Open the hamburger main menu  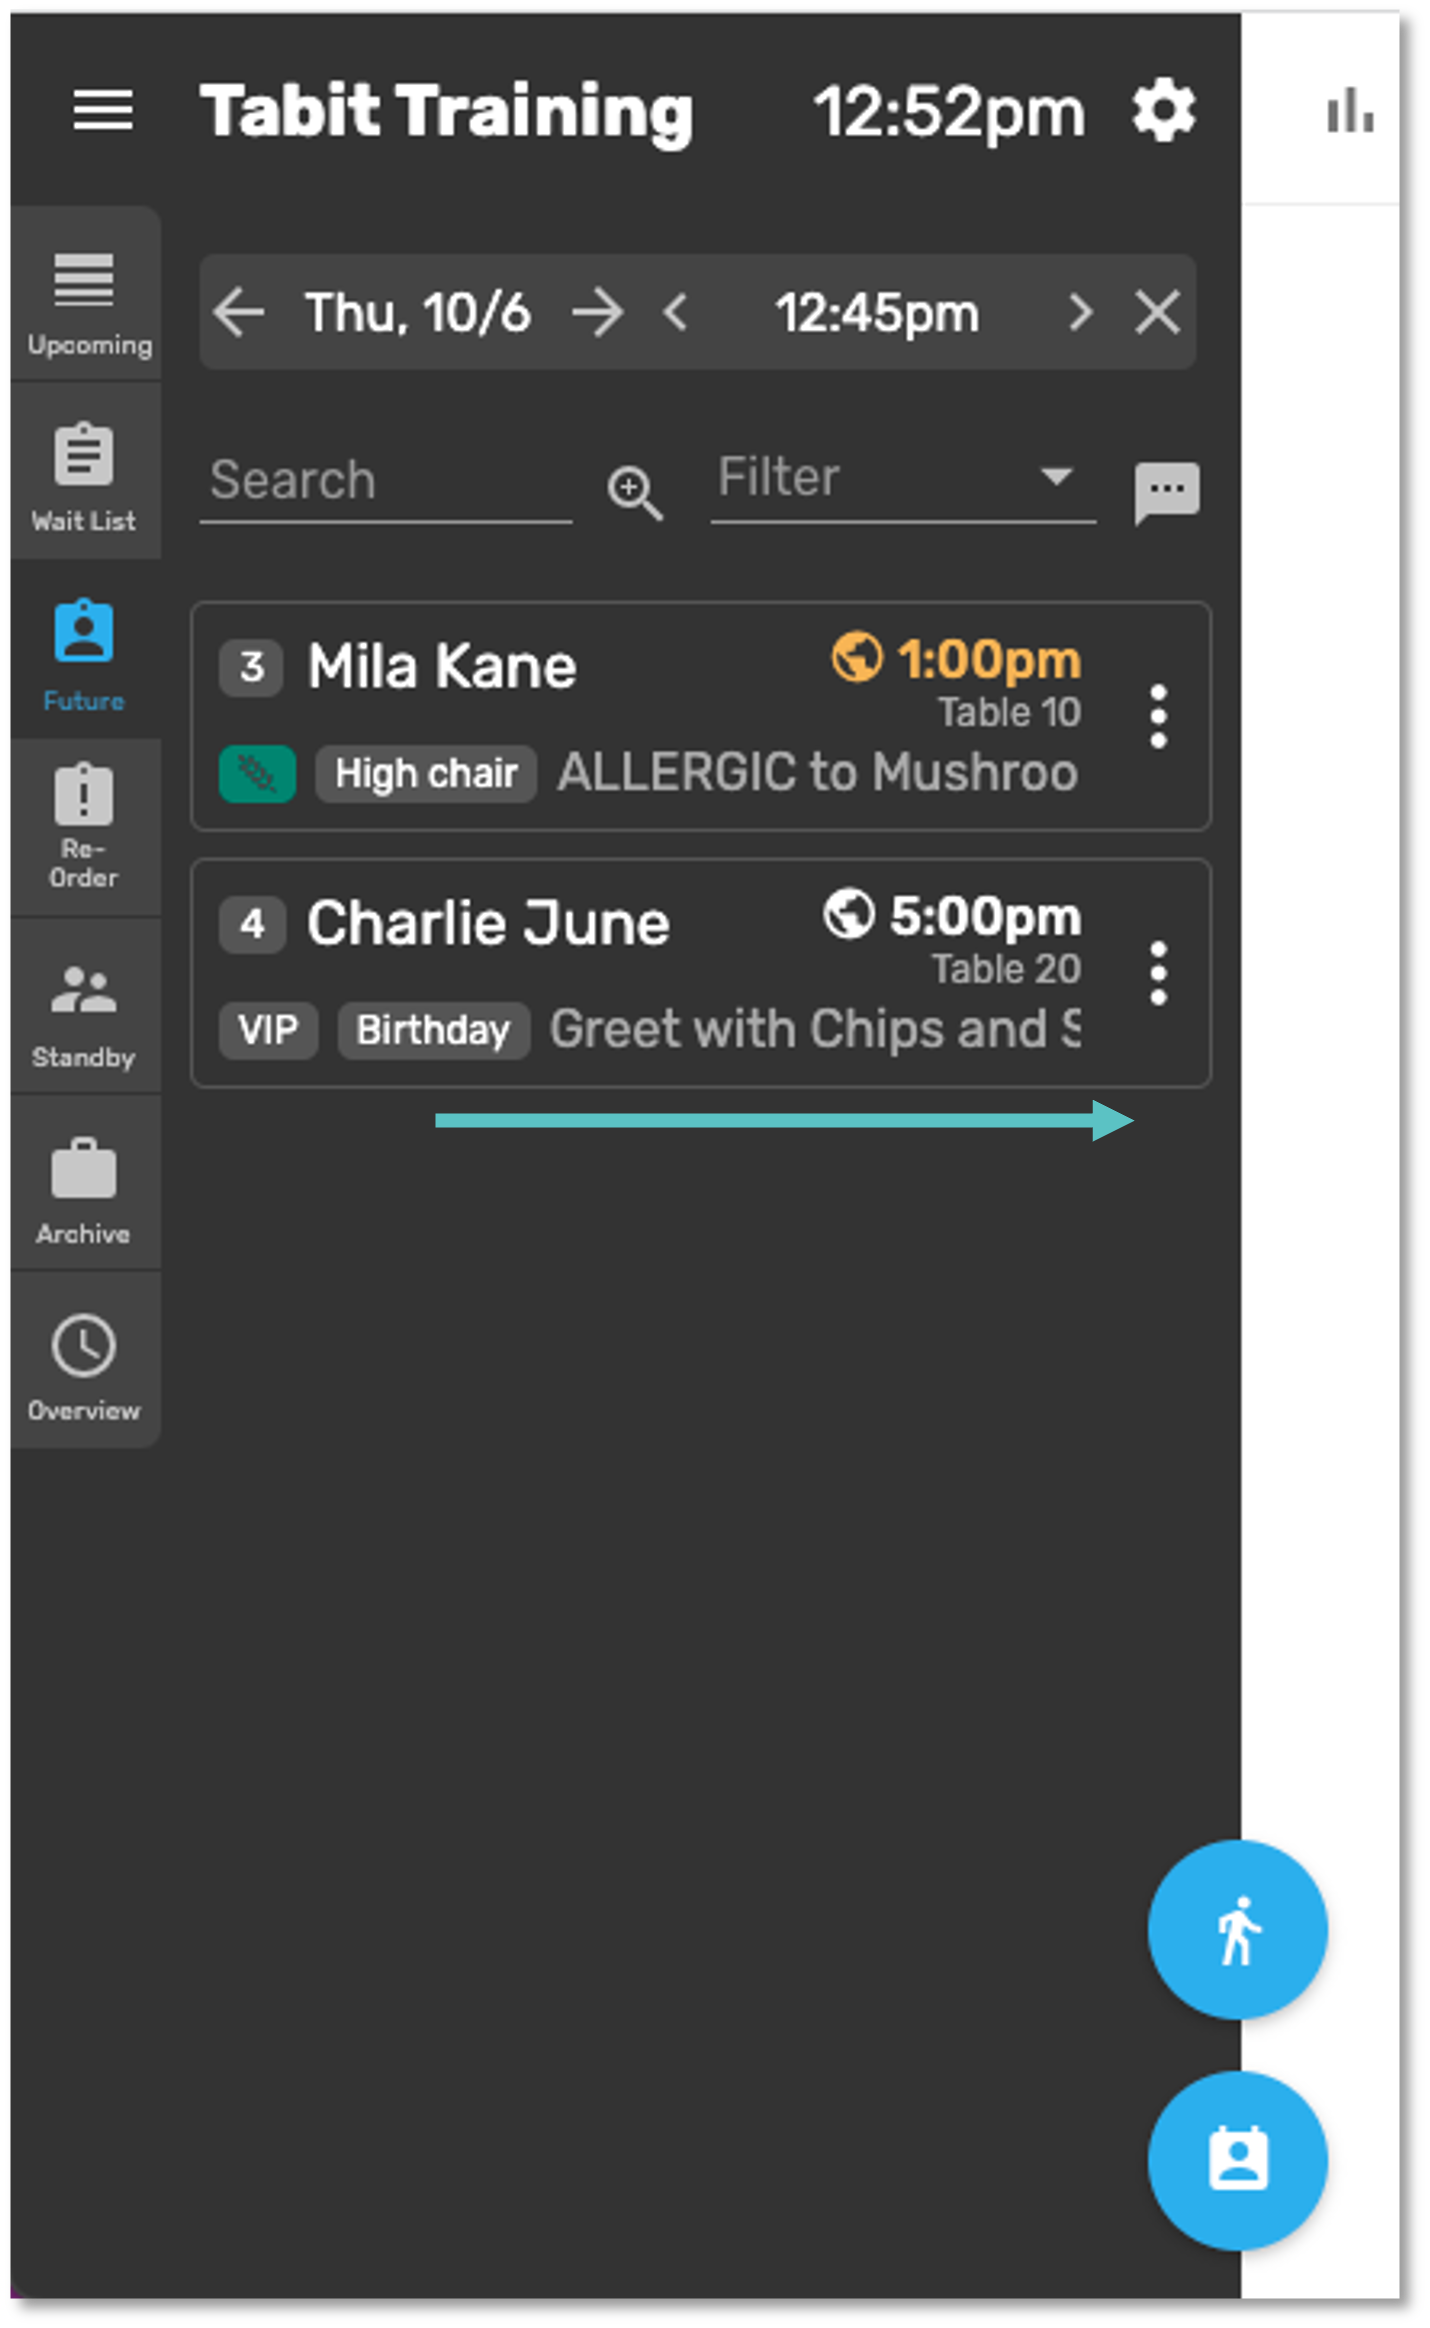(x=103, y=110)
